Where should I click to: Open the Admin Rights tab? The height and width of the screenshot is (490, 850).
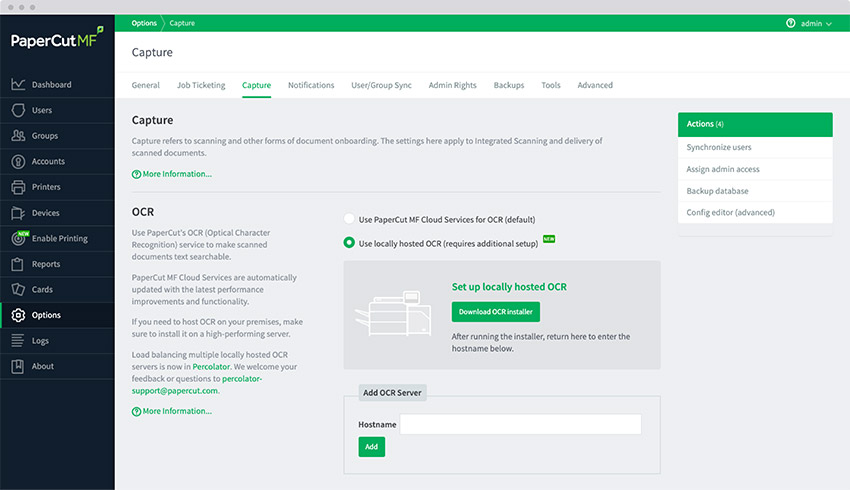[453, 85]
